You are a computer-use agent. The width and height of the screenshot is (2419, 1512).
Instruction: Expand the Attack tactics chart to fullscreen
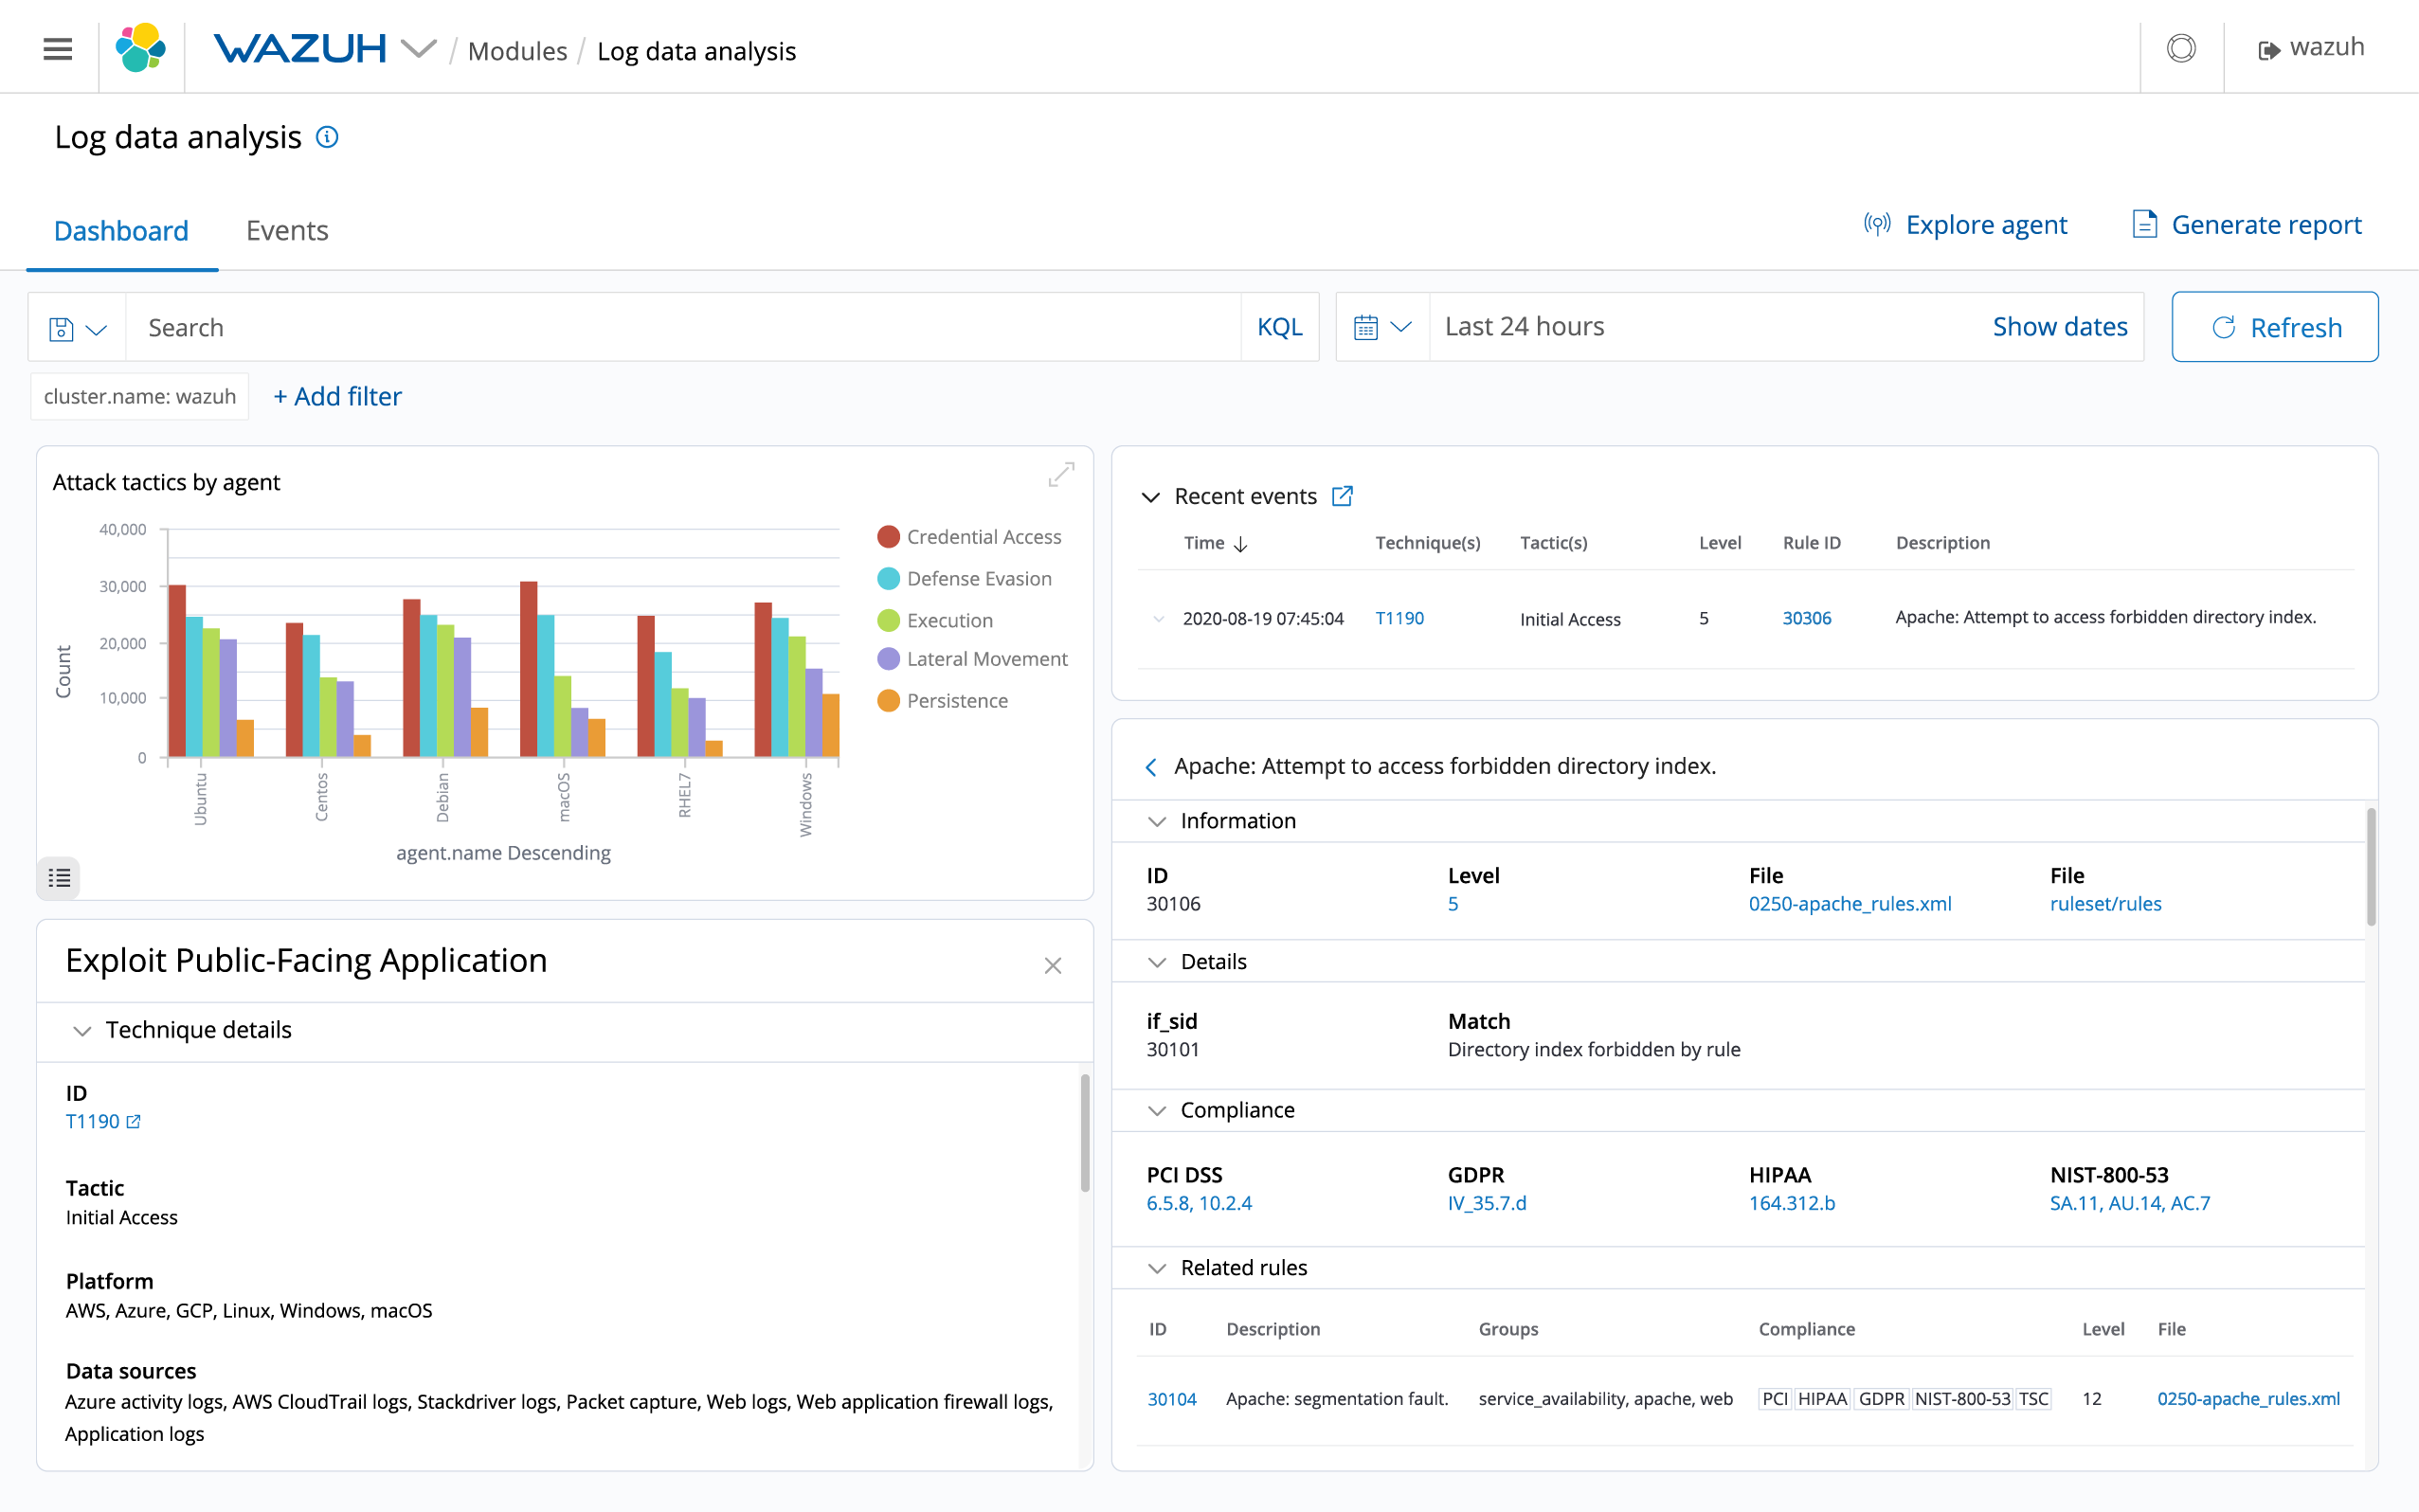pyautogui.click(x=1061, y=473)
